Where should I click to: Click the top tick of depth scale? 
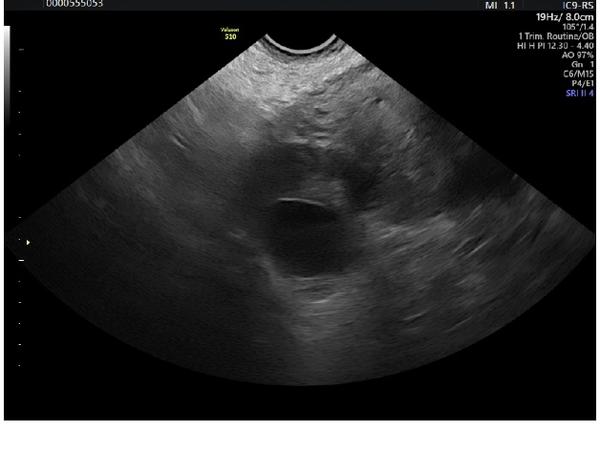coord(21,49)
